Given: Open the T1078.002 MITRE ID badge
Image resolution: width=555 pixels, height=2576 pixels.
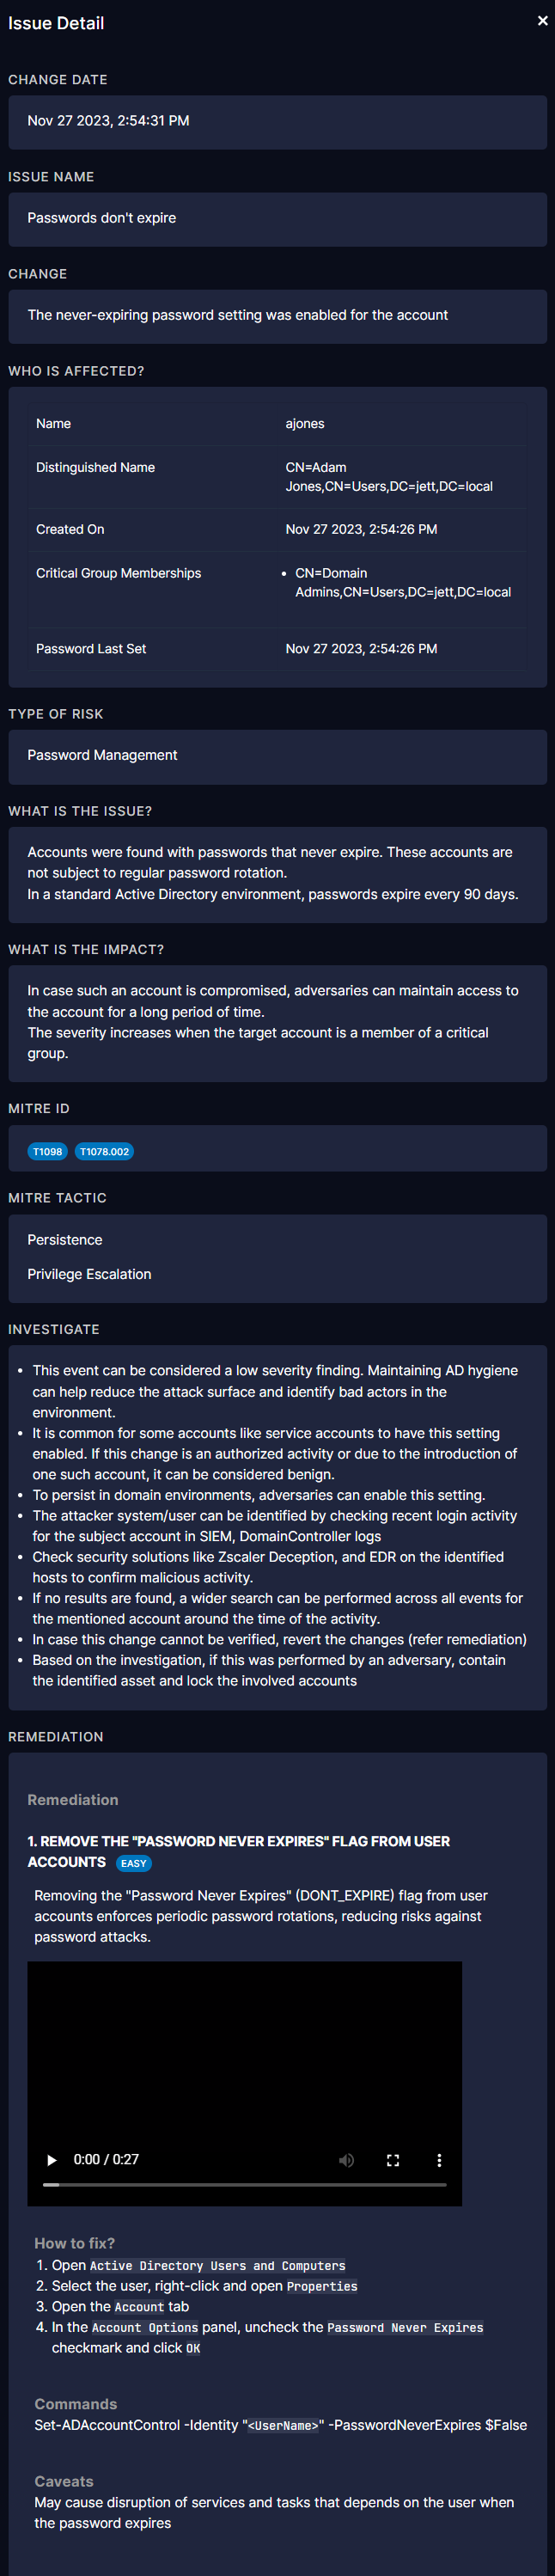Looking at the screenshot, I should click(104, 1152).
